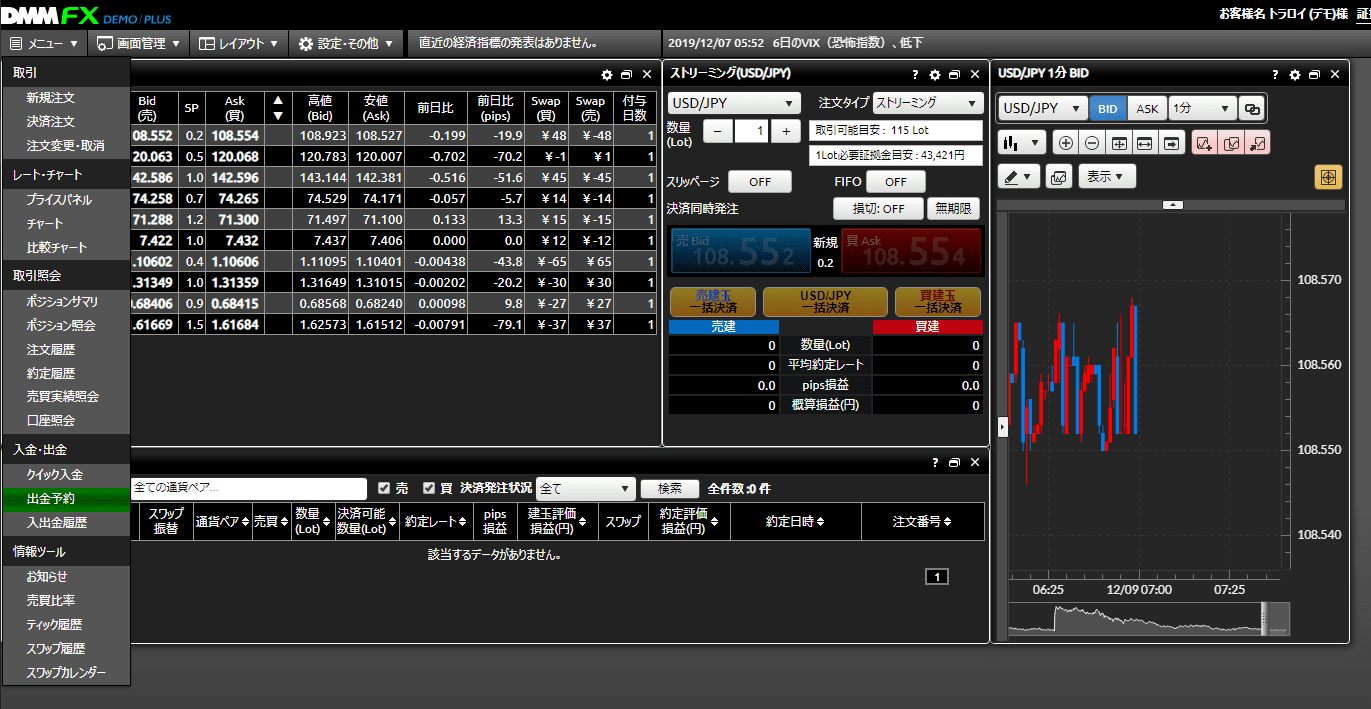Open the 決済発注状況 全て dropdown

click(x=586, y=488)
